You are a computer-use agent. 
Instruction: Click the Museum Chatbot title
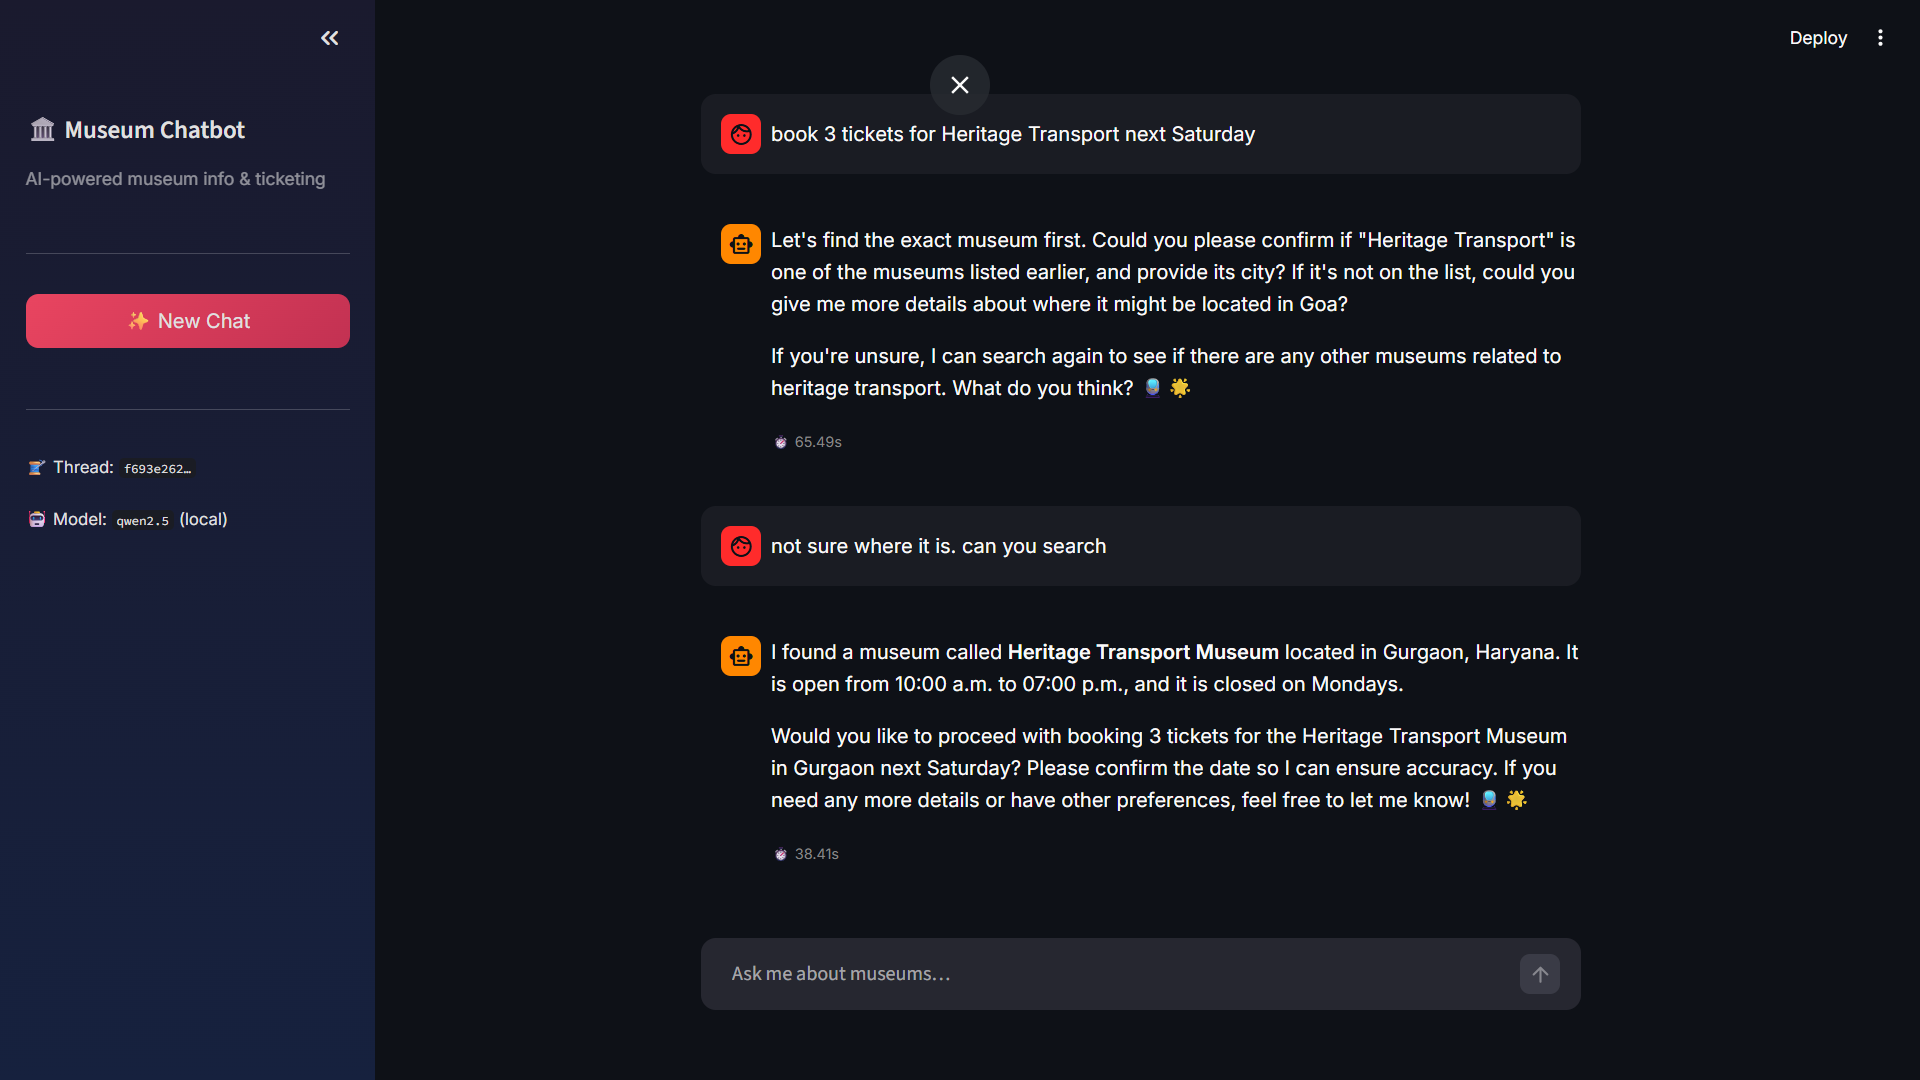155,130
